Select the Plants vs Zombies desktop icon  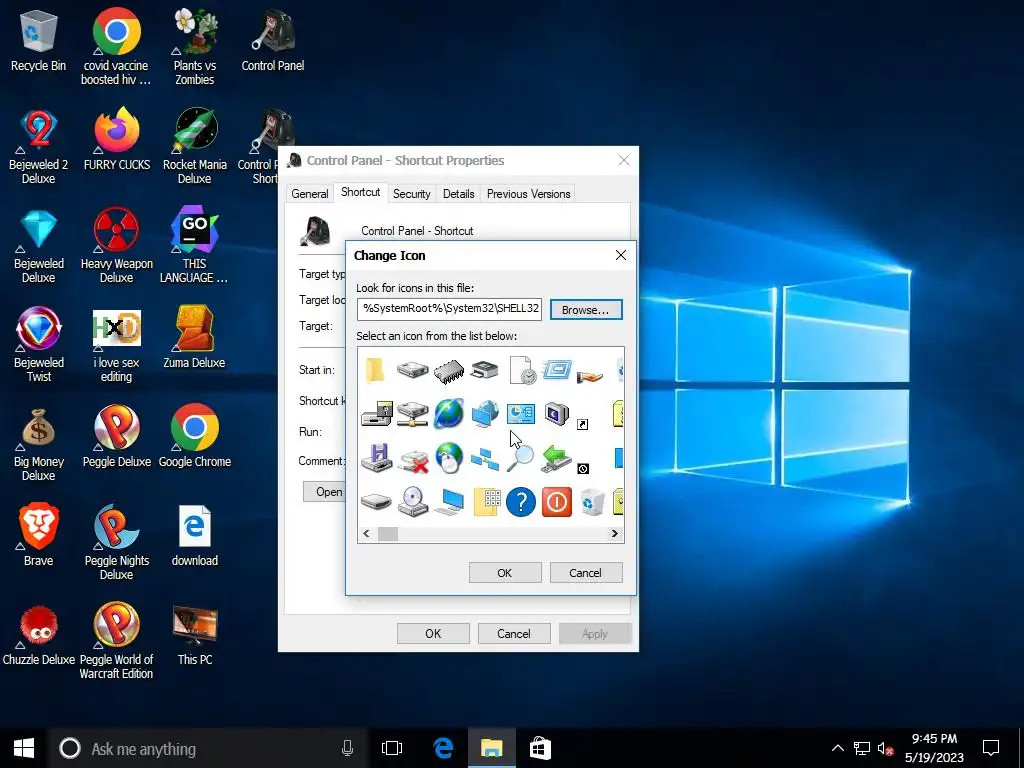pos(195,47)
